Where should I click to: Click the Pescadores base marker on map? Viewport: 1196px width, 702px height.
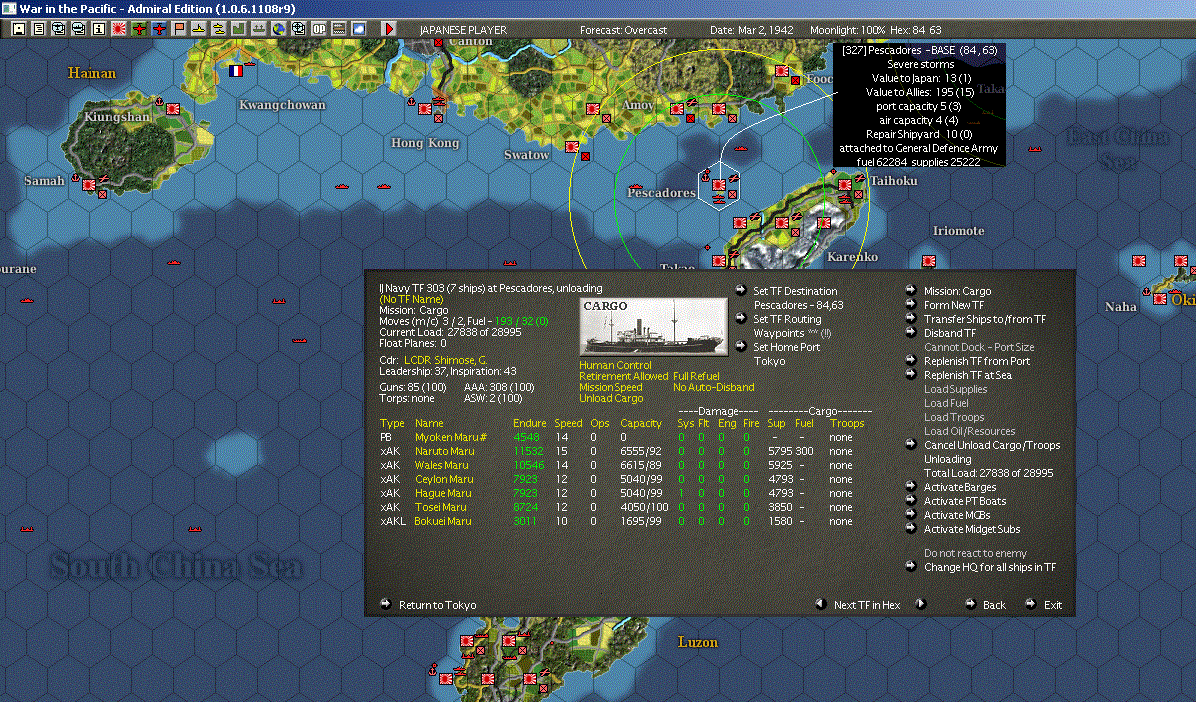pos(719,185)
